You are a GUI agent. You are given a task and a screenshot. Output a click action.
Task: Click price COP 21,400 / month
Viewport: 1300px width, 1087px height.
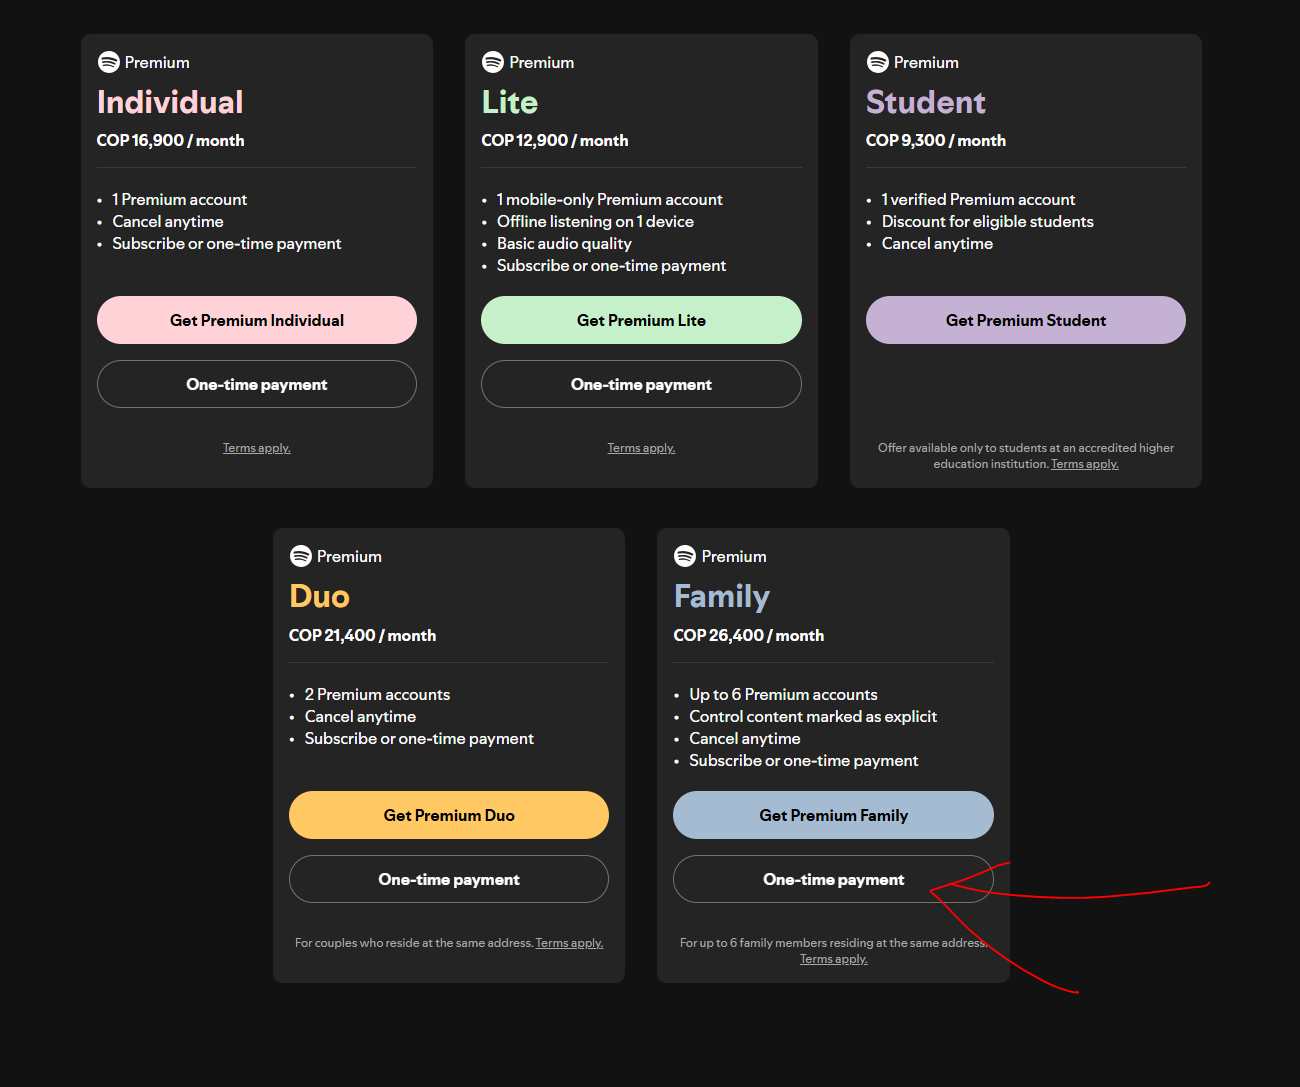click(x=362, y=636)
